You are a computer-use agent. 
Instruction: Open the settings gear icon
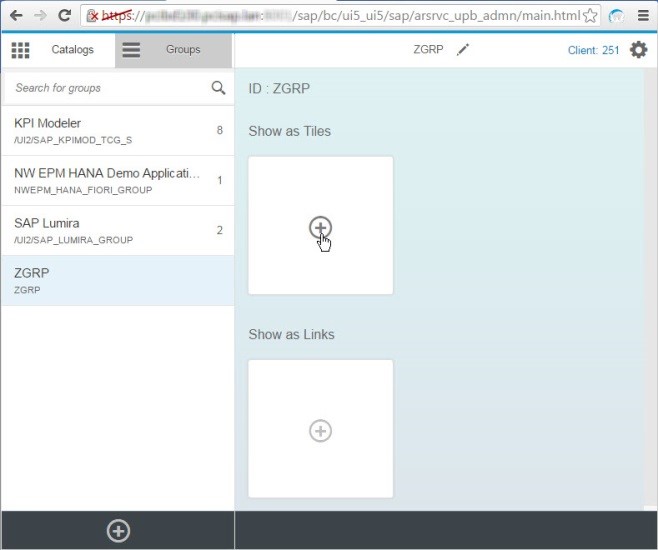click(638, 50)
